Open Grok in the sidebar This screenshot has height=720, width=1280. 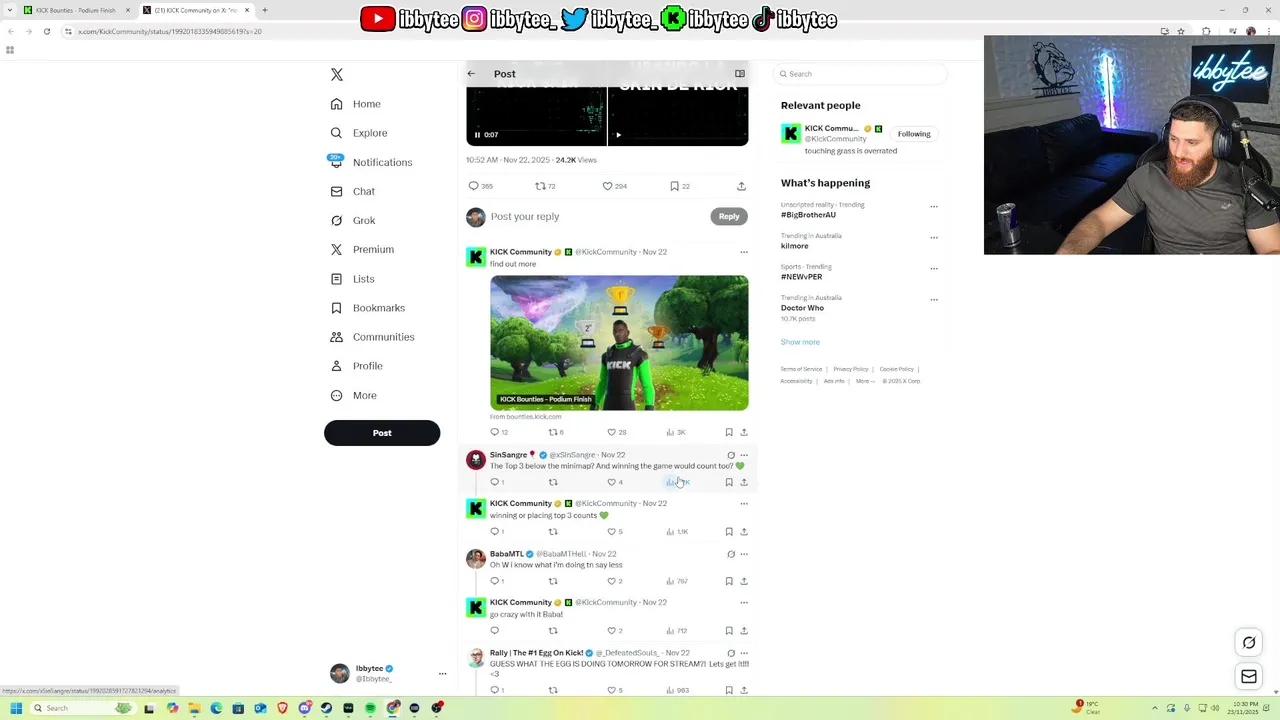[352, 220]
